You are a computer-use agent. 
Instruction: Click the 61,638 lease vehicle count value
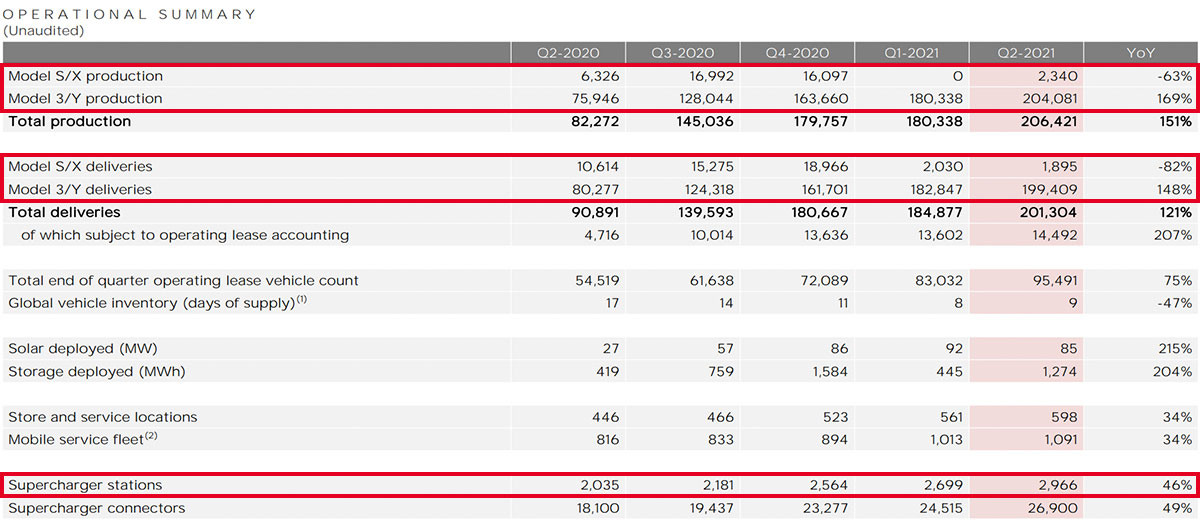coord(711,281)
